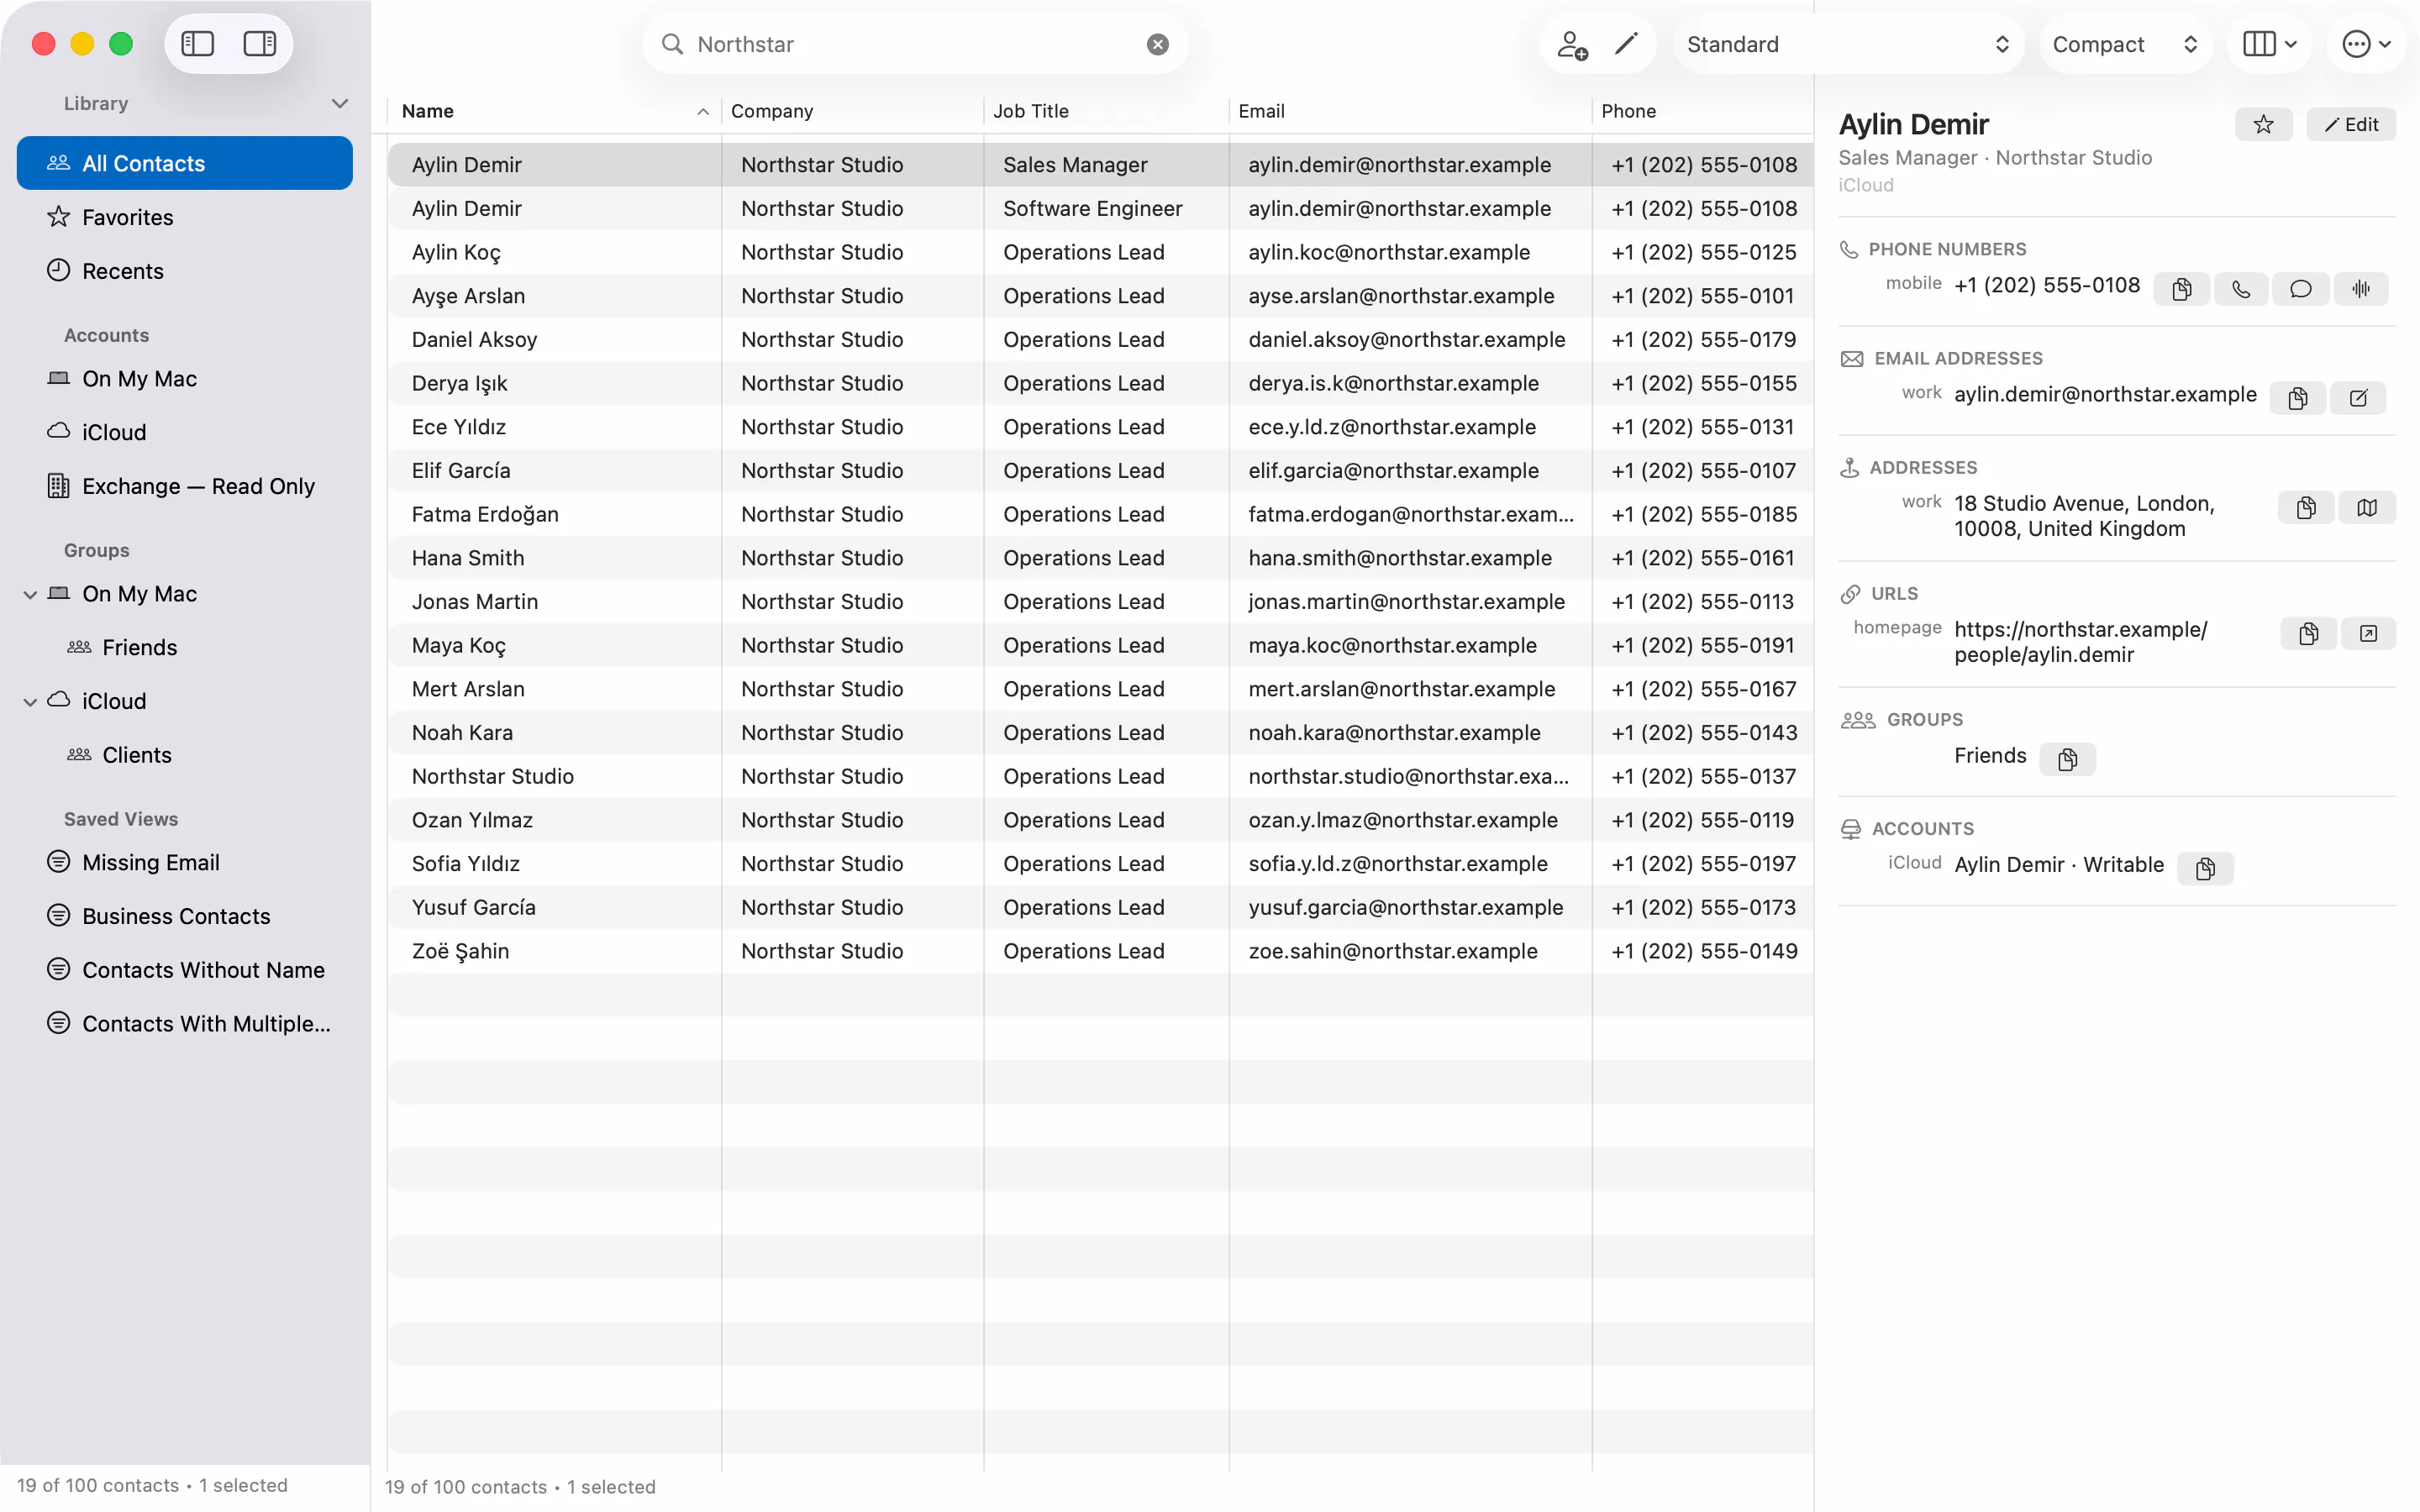2420x1512 pixels.
Task: Select the Fatma Erdoğan row
Action: click(x=1100, y=514)
